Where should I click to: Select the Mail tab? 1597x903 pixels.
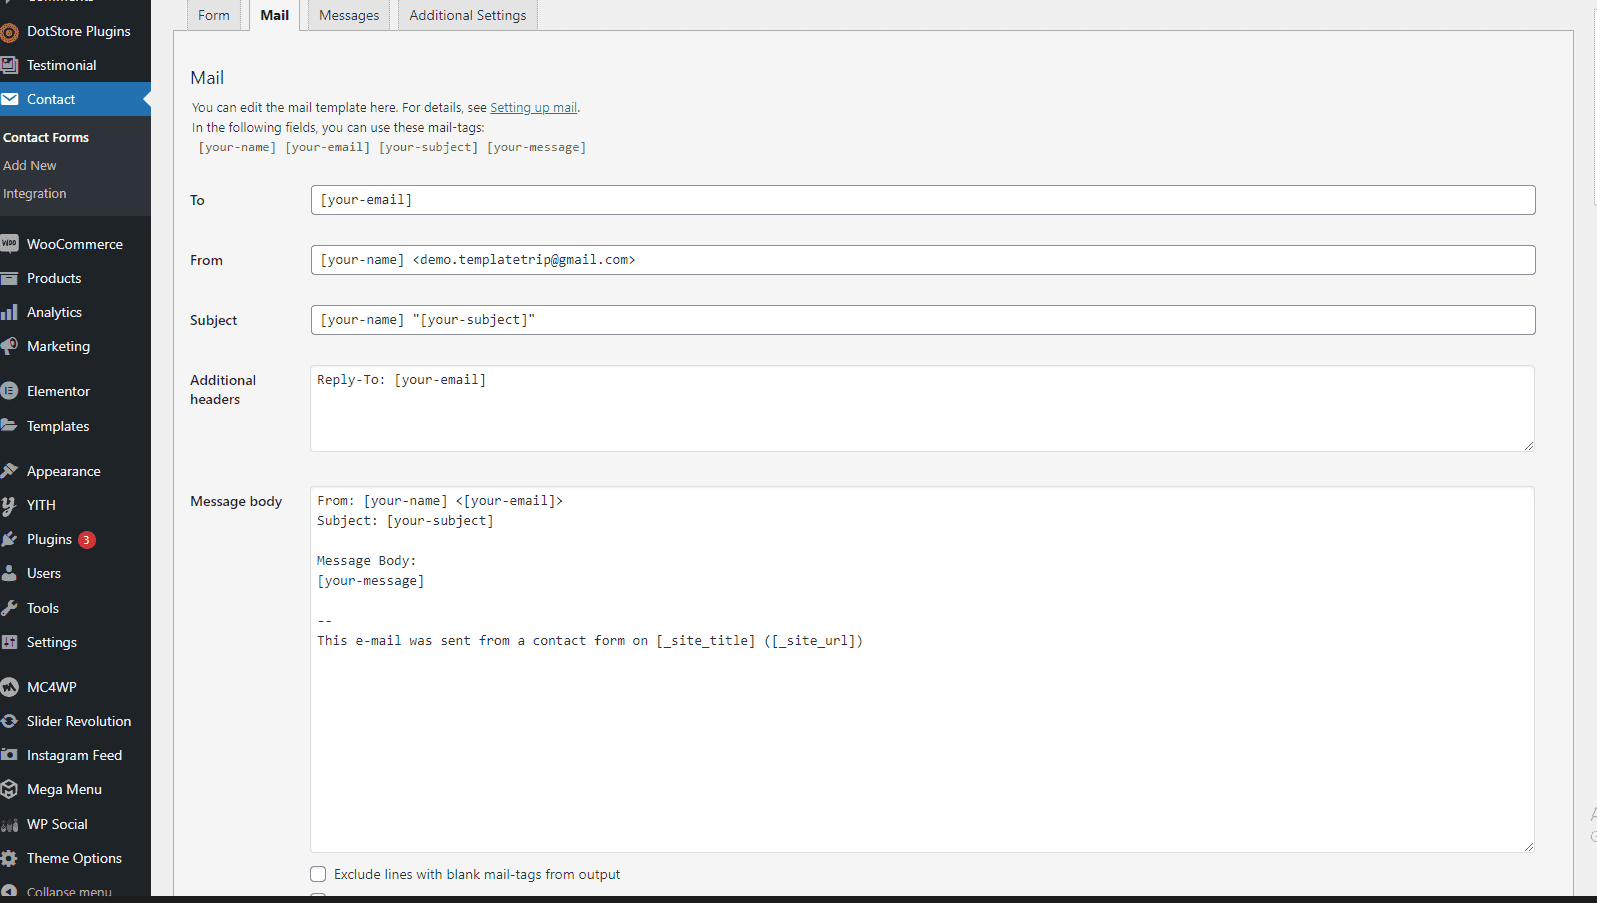tap(275, 15)
